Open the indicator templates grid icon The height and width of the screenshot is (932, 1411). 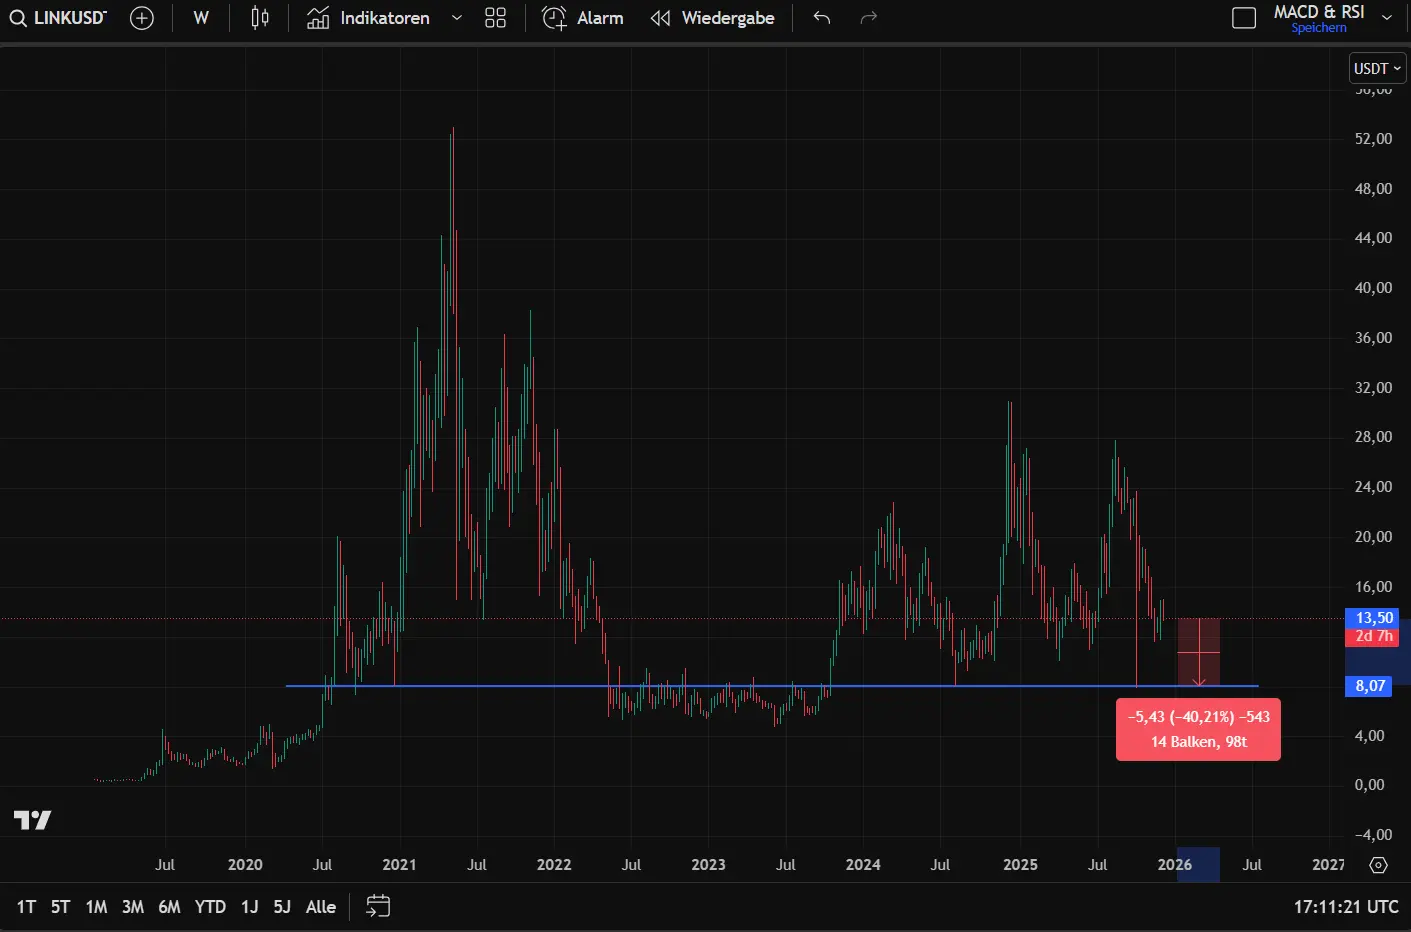click(x=495, y=18)
